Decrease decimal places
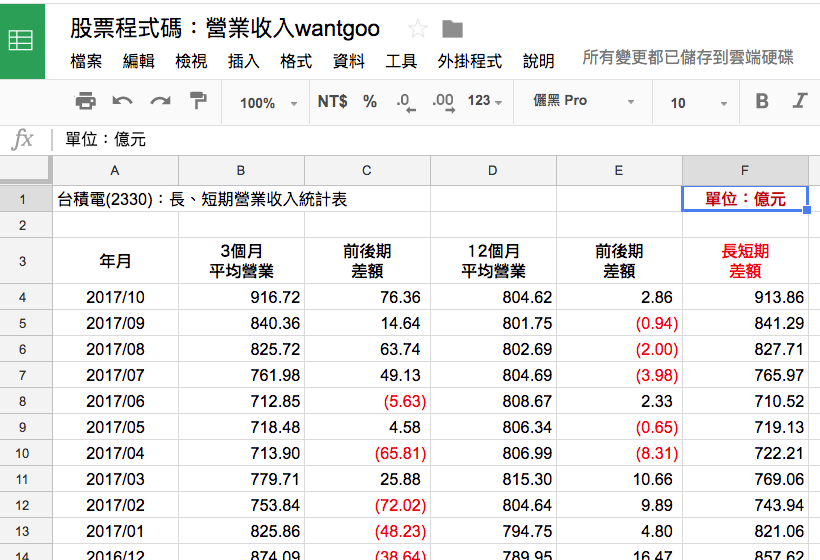The width and height of the screenshot is (820, 560). click(406, 102)
